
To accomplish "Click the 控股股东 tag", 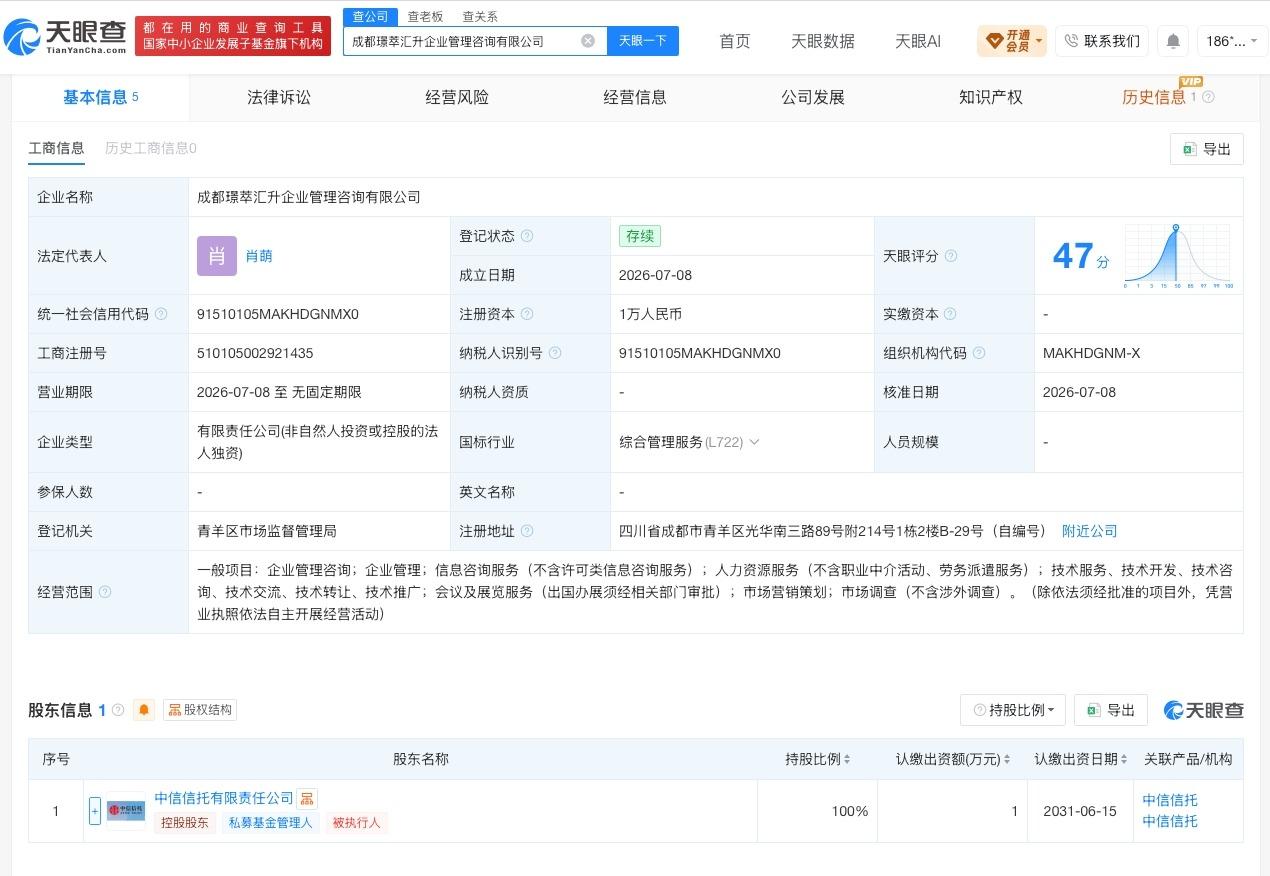I will [x=185, y=823].
